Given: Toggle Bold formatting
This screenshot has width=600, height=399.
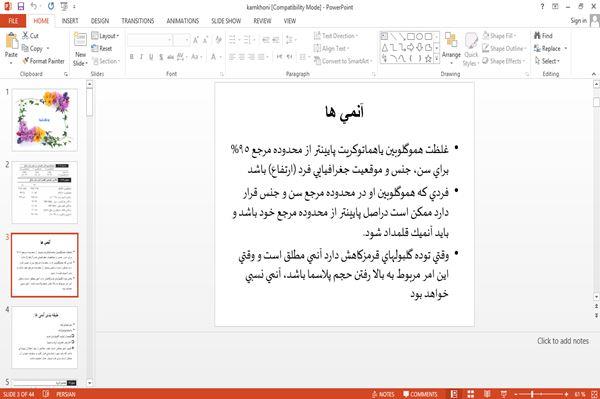Looking at the screenshot, I should (132, 57).
